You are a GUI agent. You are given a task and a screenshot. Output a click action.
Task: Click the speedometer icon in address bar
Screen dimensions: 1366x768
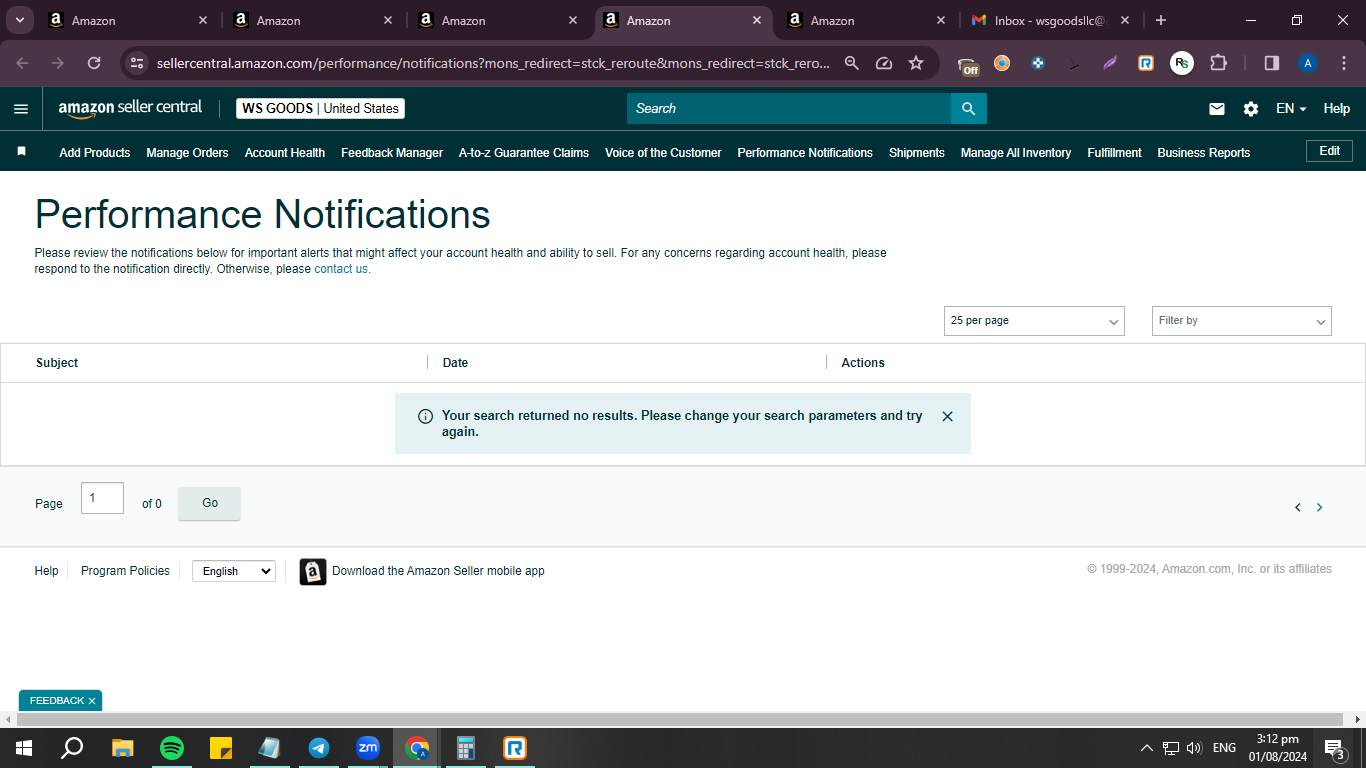click(884, 63)
